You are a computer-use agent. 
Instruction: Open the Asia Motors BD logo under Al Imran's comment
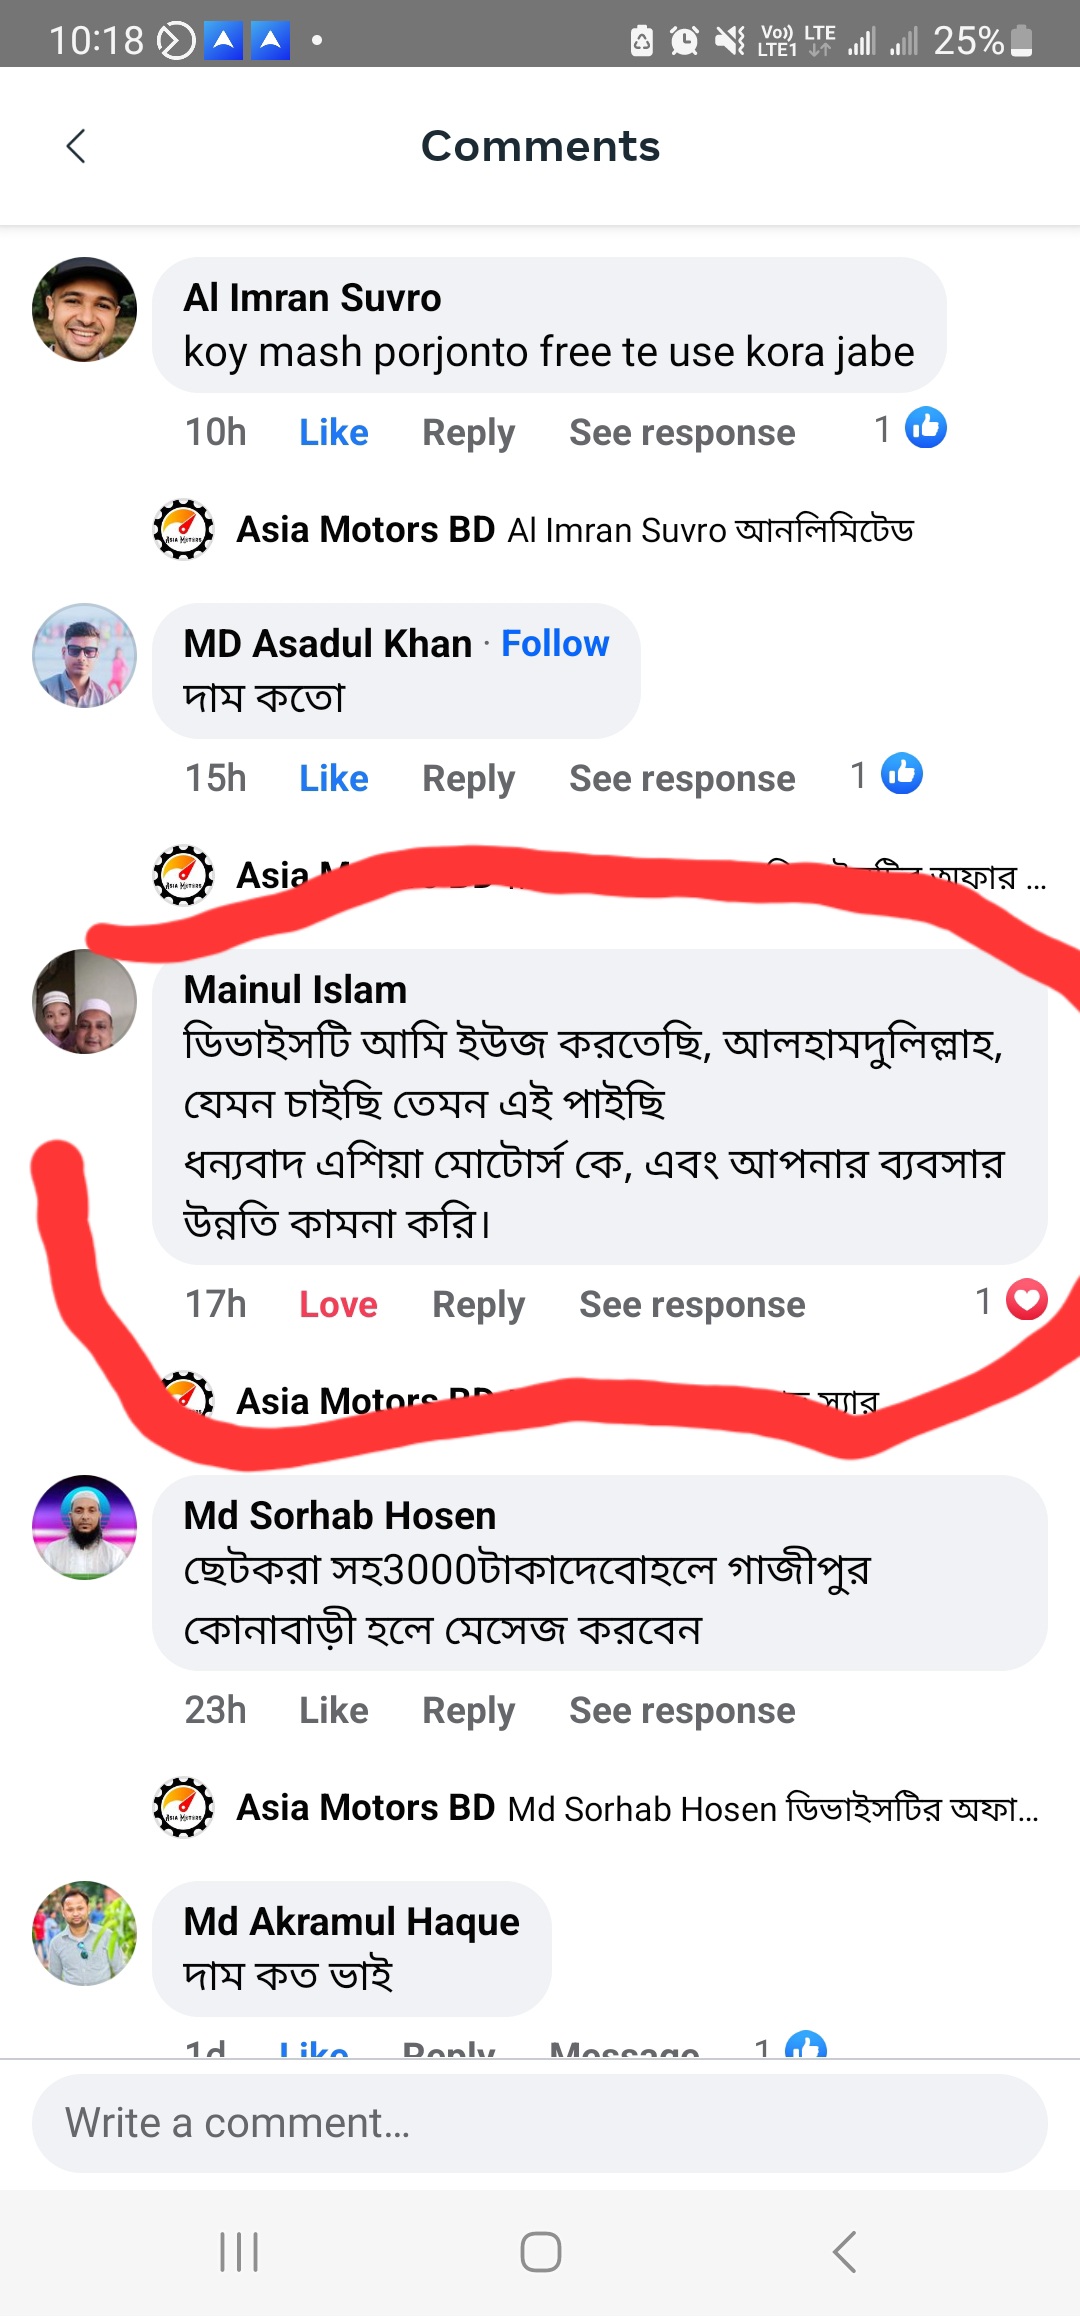click(184, 530)
